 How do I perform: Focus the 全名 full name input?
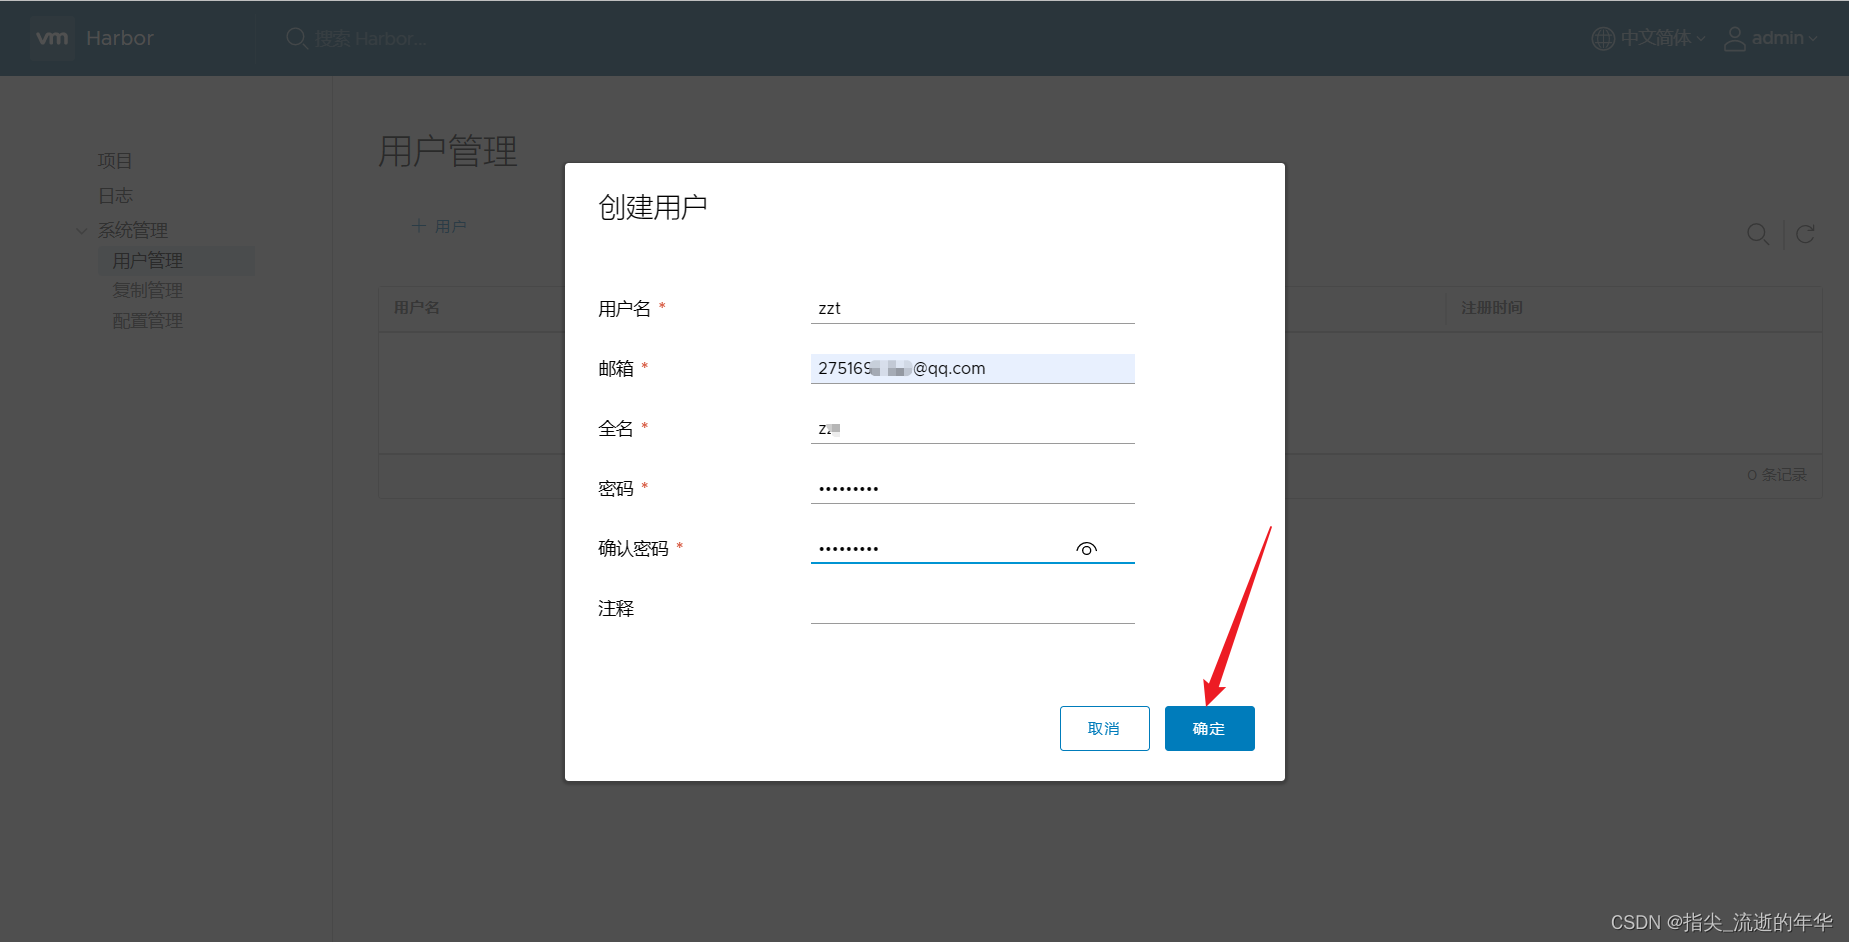pyautogui.click(x=972, y=428)
